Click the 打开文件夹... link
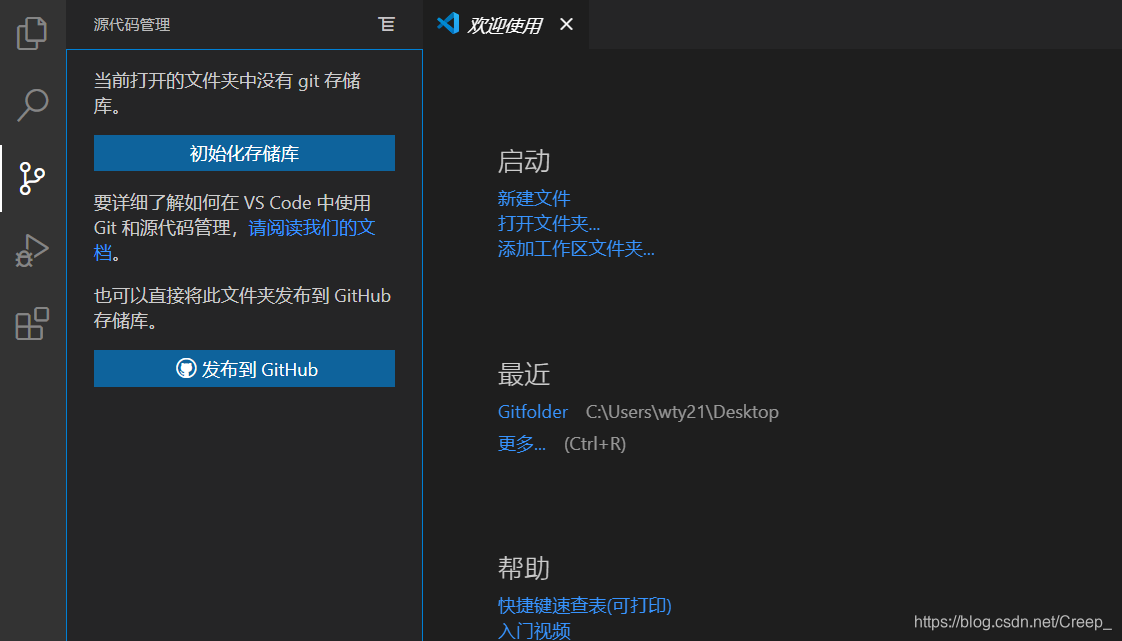Viewport: 1122px width, 641px height. tap(549, 223)
